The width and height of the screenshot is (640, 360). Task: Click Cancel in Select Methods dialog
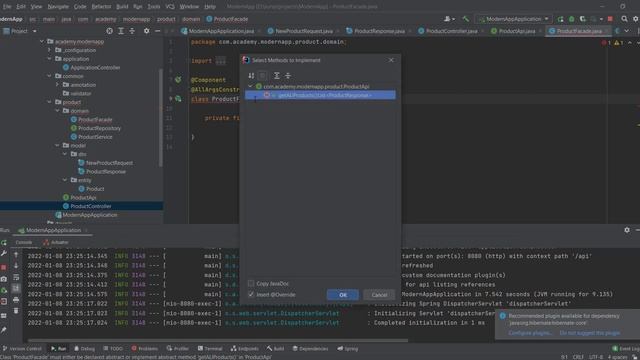(379, 295)
